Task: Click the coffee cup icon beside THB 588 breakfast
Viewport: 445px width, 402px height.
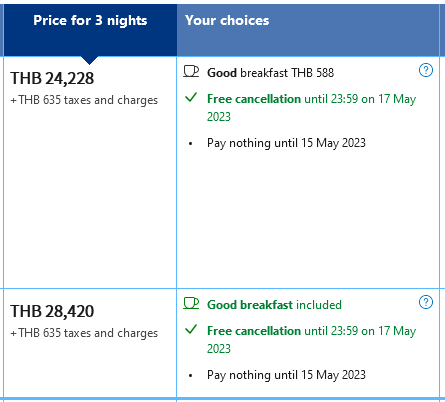Action: coord(191,71)
